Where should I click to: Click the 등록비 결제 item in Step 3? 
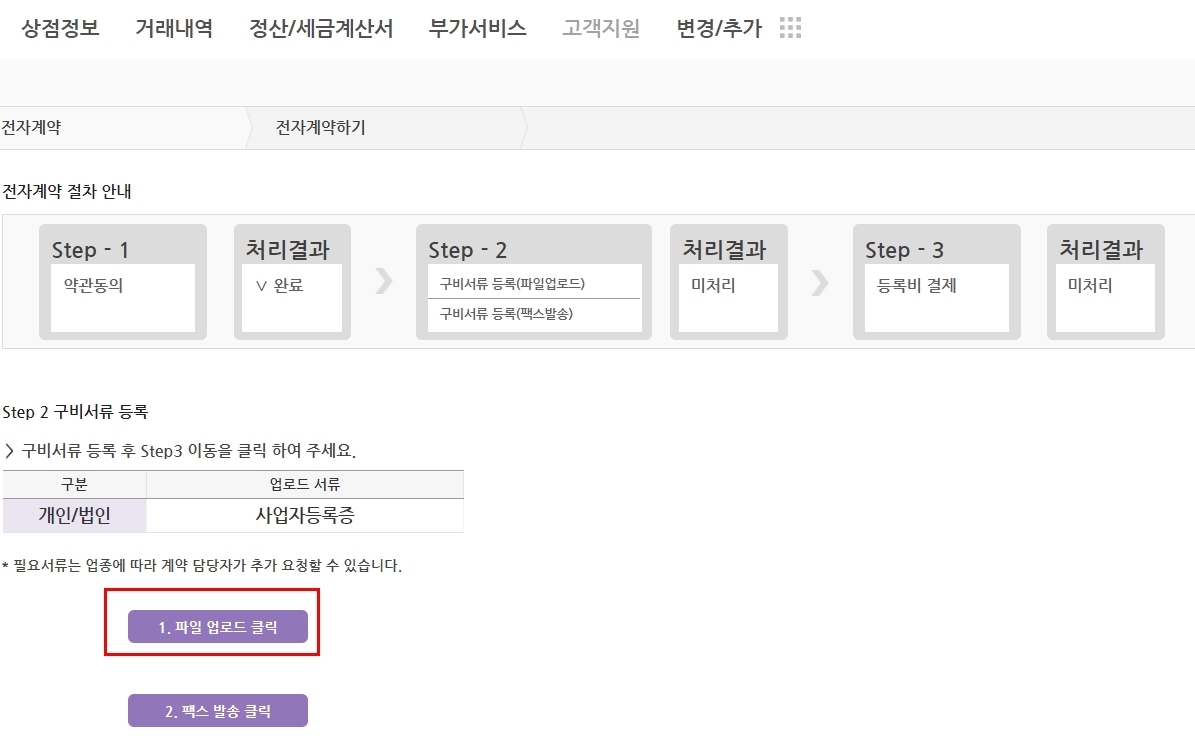(x=916, y=285)
